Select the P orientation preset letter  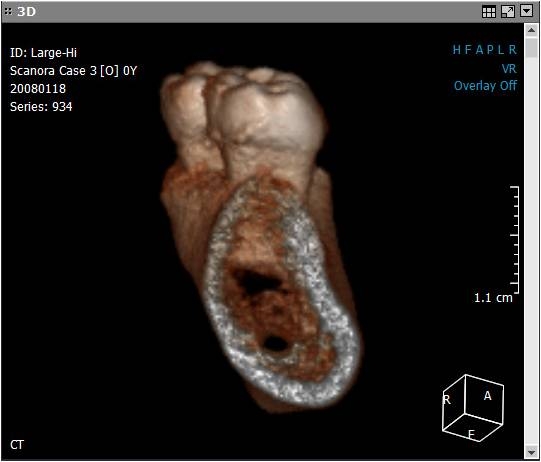click(x=490, y=50)
